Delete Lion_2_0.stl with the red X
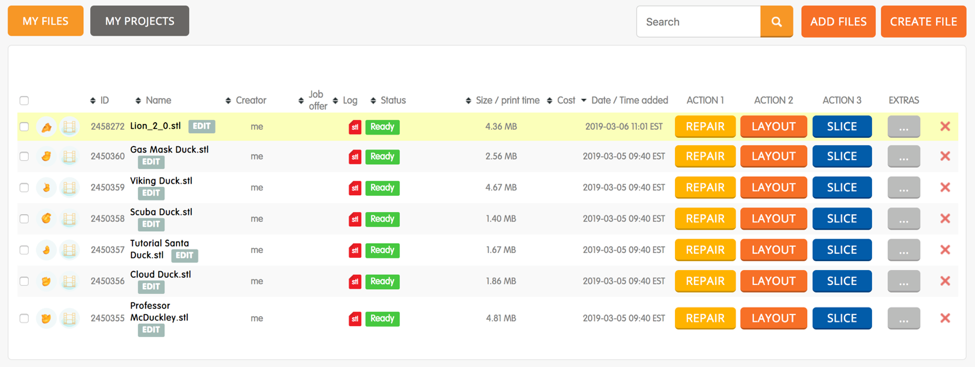Viewport: 975px width, 367px height. pyautogui.click(x=945, y=127)
